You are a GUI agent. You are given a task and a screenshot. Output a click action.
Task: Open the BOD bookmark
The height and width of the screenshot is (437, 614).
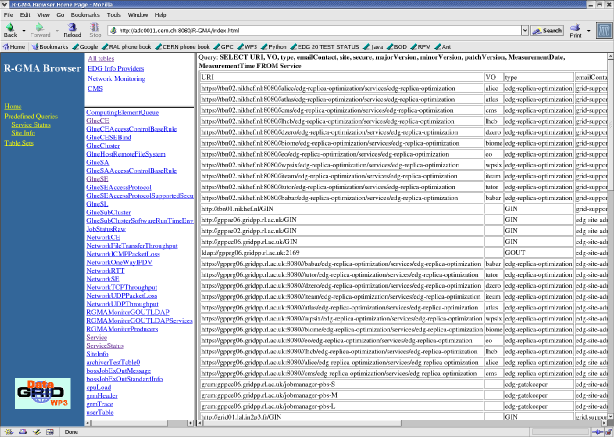[397, 47]
